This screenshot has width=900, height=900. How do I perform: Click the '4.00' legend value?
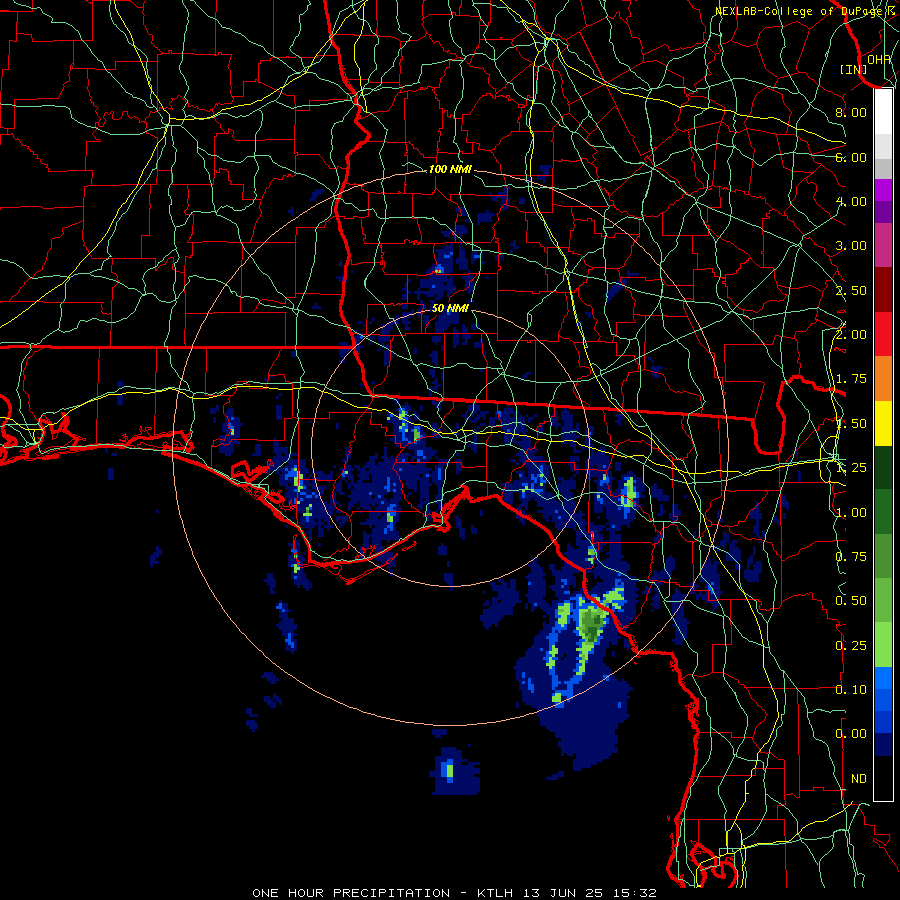[x=851, y=201]
